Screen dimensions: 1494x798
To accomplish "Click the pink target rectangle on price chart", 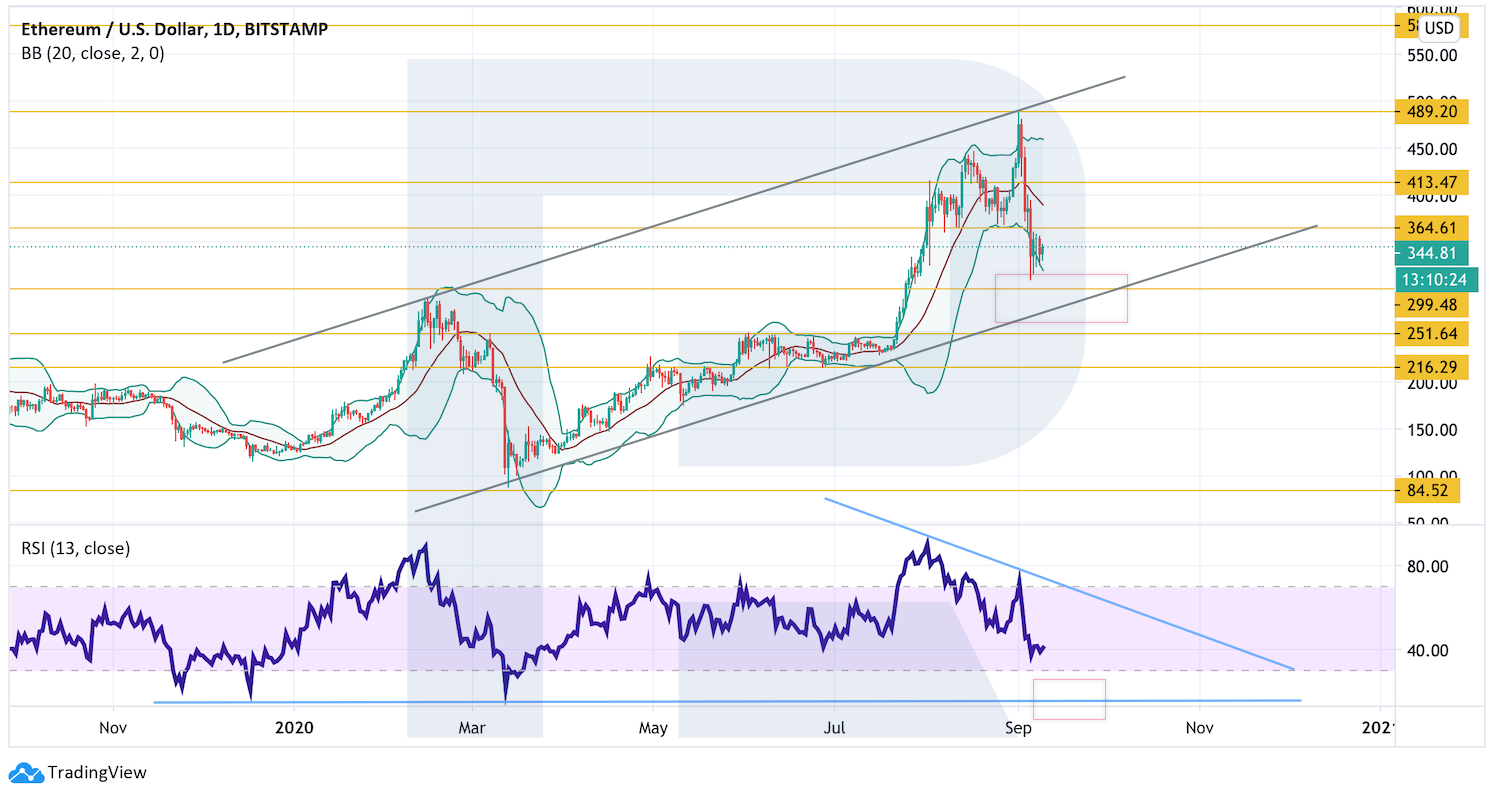I will [x=1061, y=298].
